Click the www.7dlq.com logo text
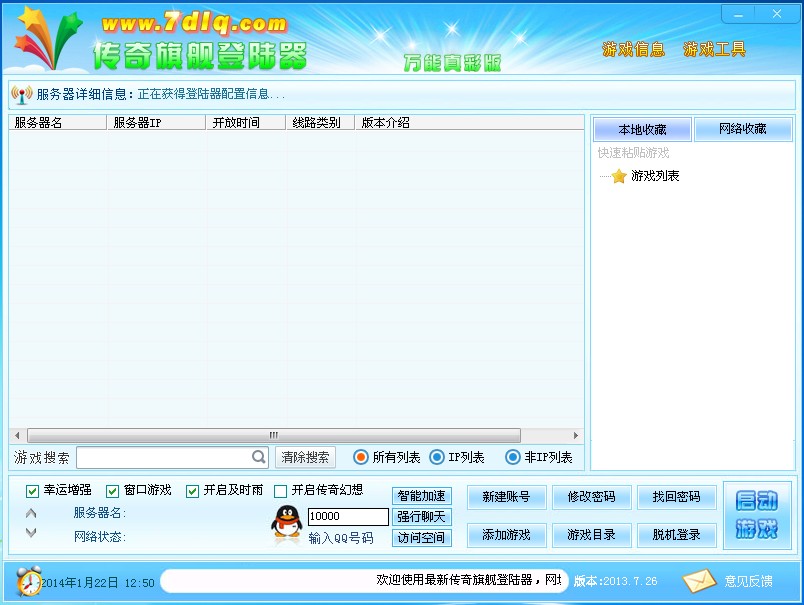Image resolution: width=804 pixels, height=605 pixels. (x=194, y=23)
